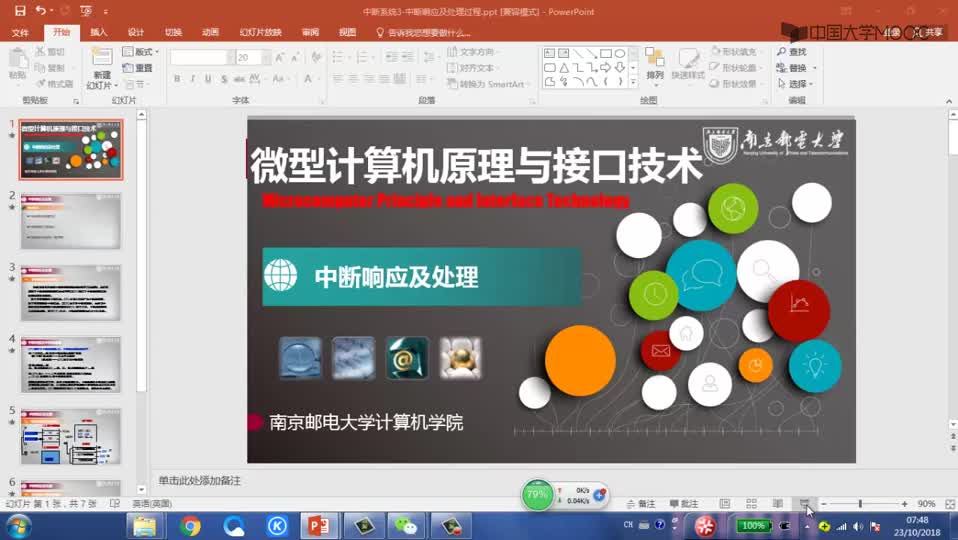Toggle the Notes (备注) pane in status bar
This screenshot has height=540, width=958.
pyautogui.click(x=641, y=504)
